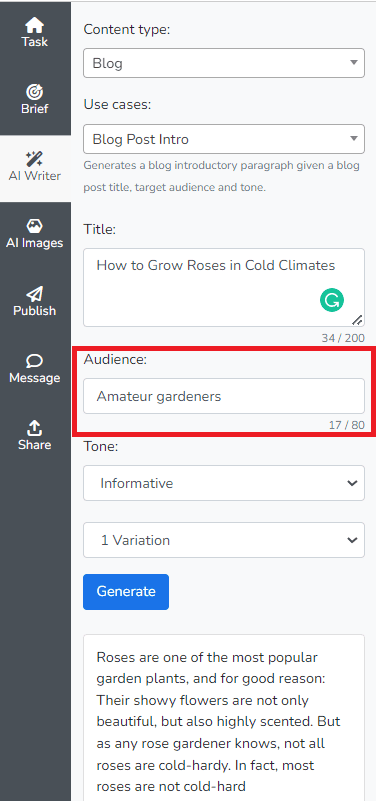Expand the 1 Variation dropdown

(224, 540)
